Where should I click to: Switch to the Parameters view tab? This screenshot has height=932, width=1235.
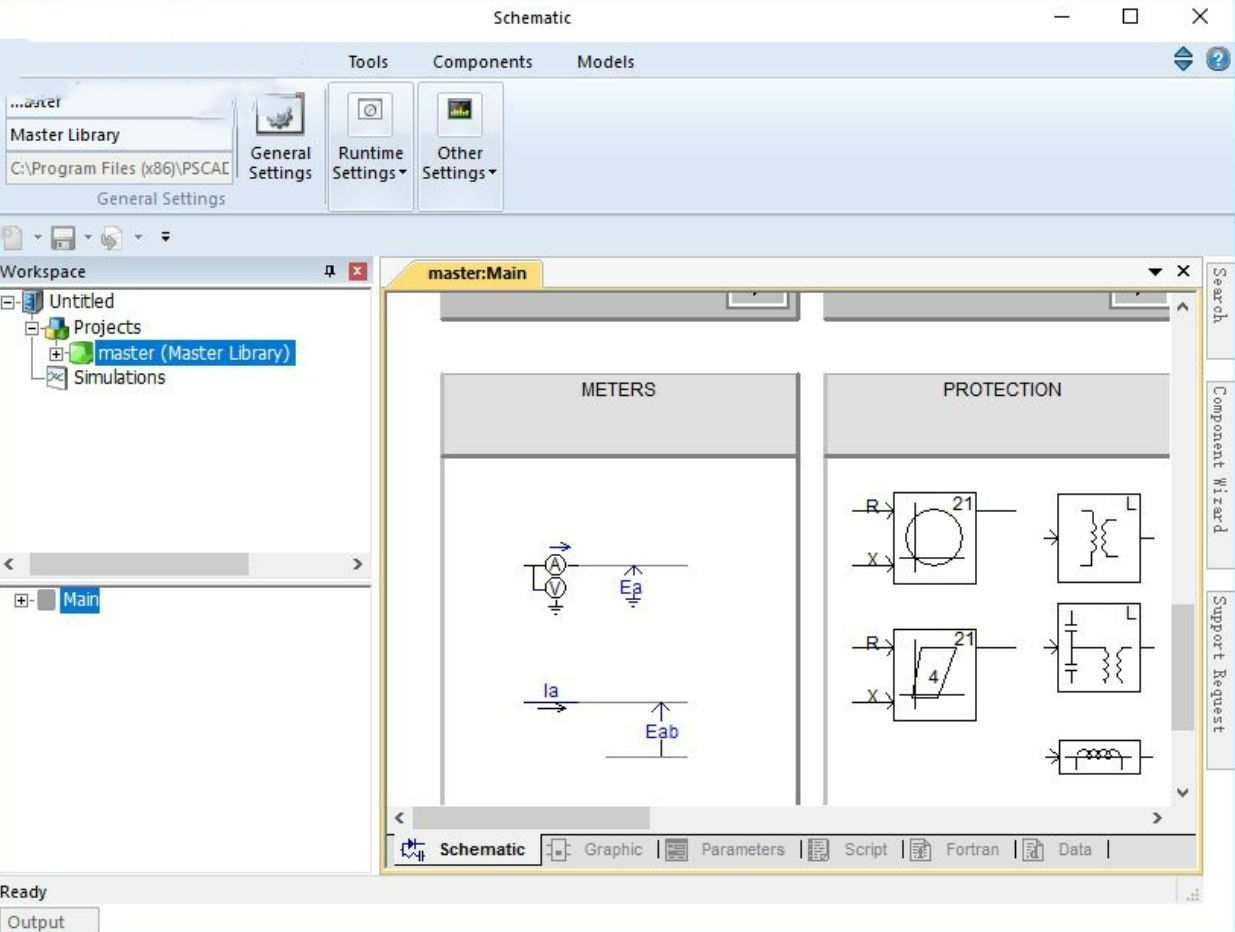click(x=727, y=850)
